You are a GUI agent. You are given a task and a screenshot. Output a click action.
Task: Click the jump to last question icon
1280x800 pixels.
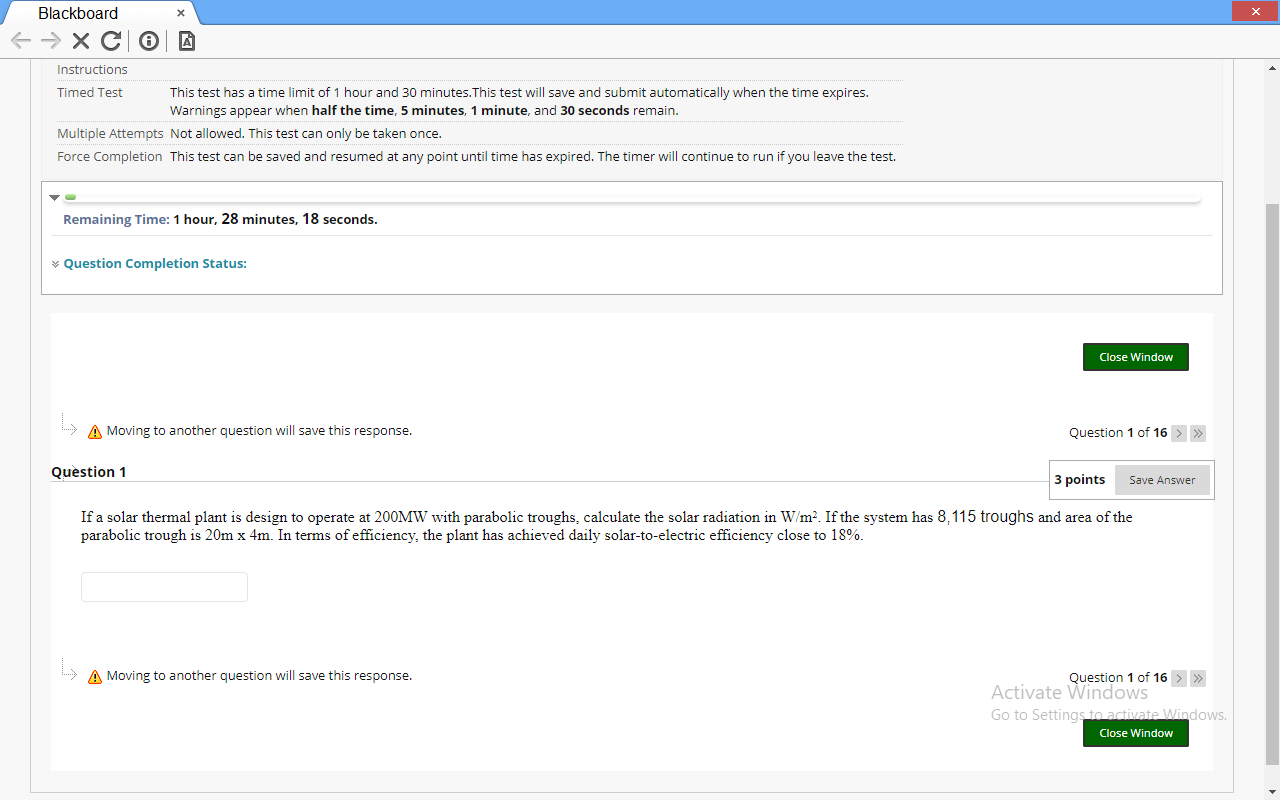point(1197,433)
